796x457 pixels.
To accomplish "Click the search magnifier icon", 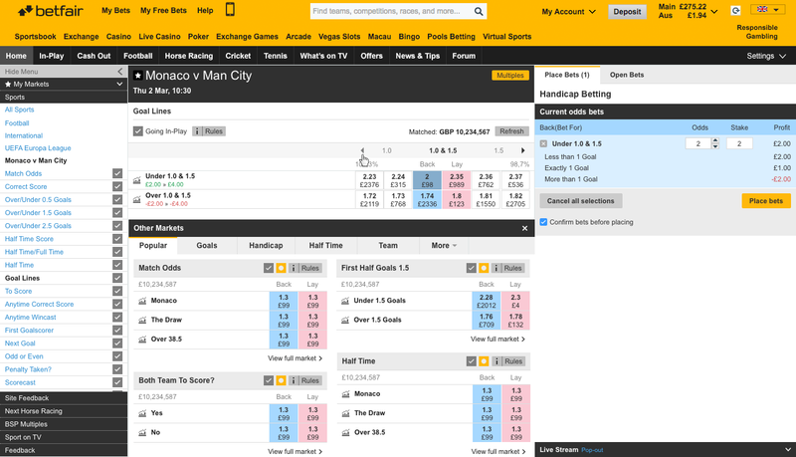I will (478, 11).
